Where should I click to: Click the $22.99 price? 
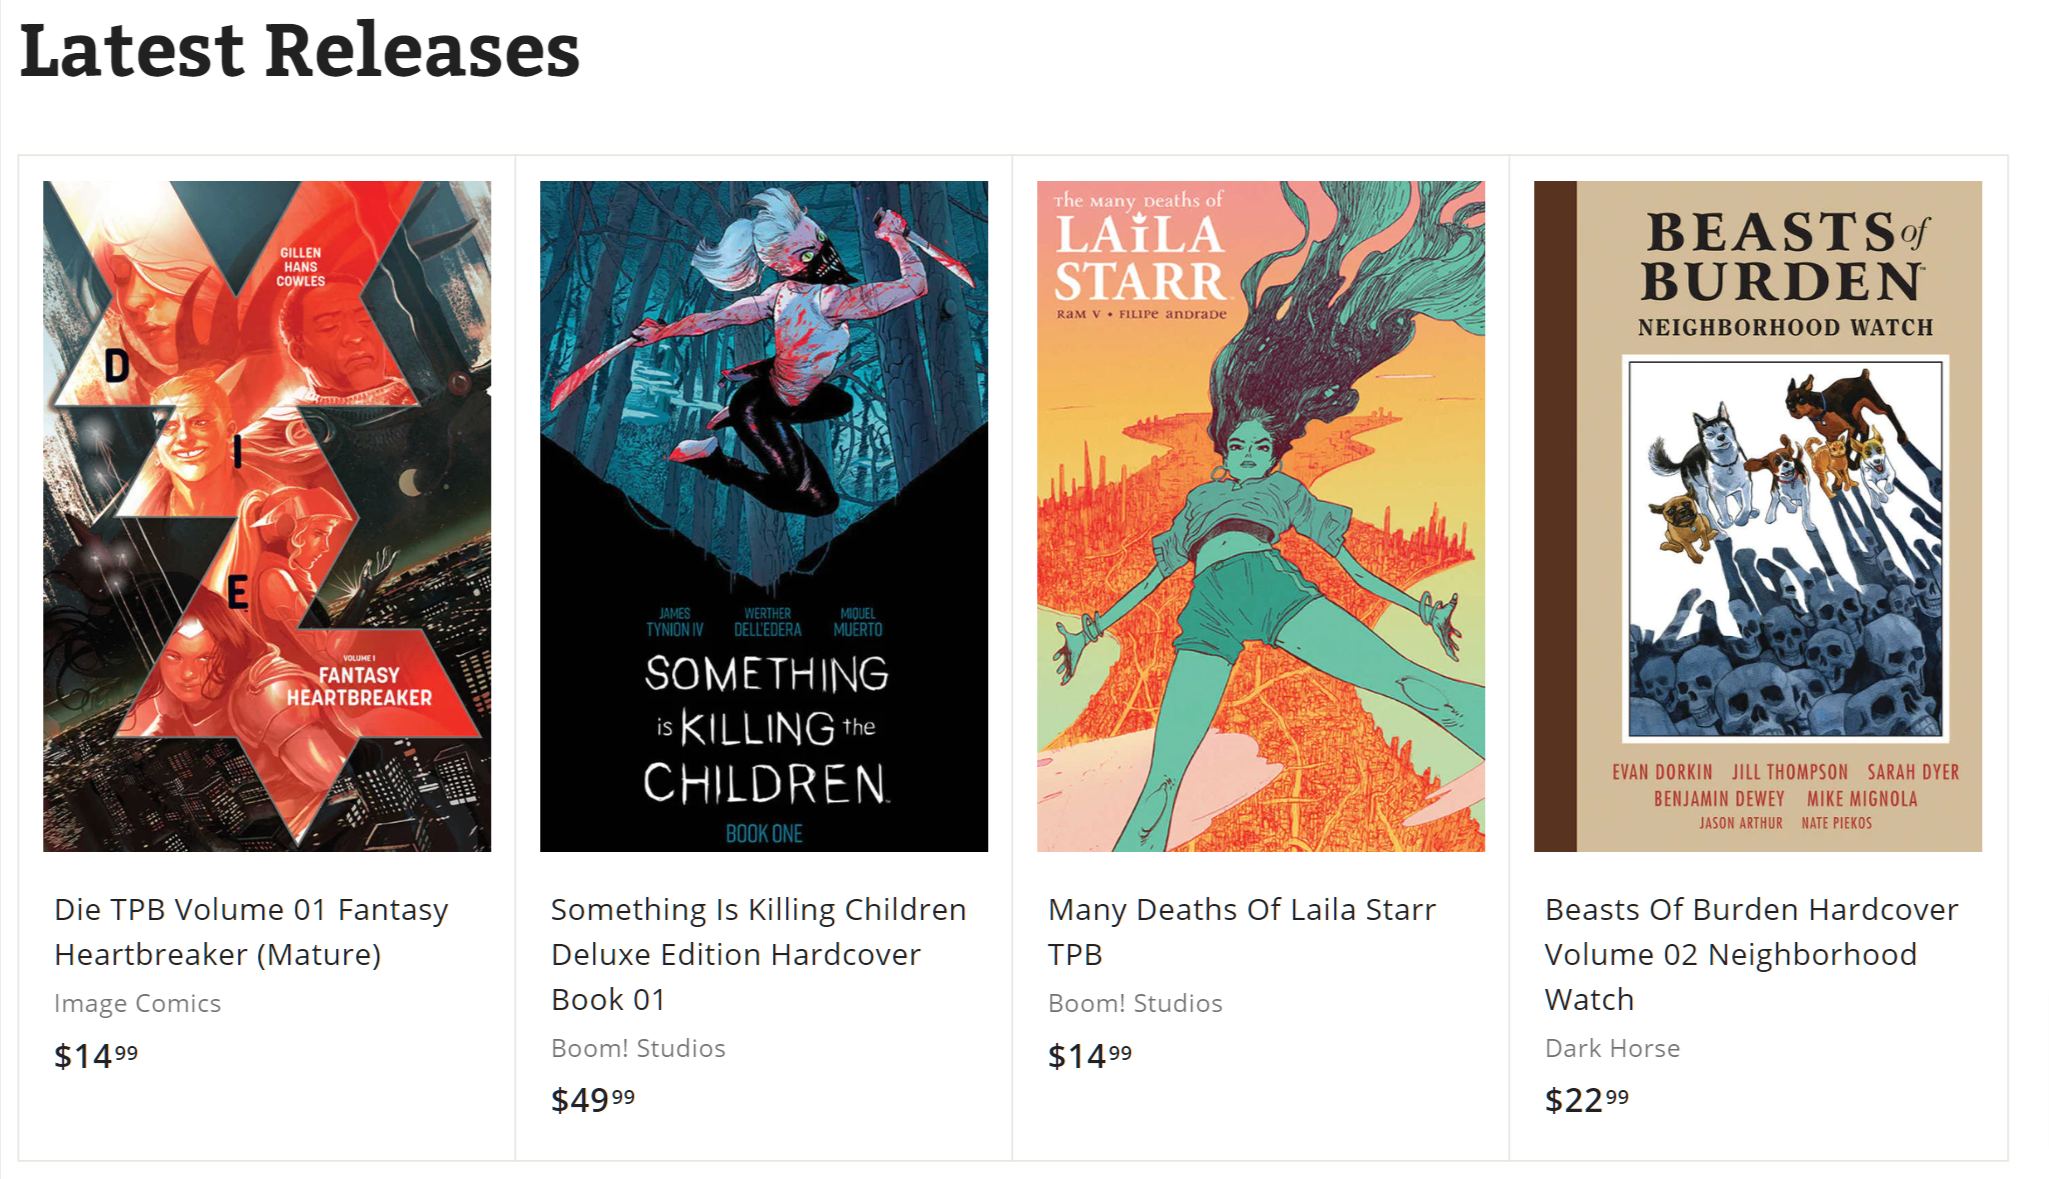click(x=1587, y=1100)
